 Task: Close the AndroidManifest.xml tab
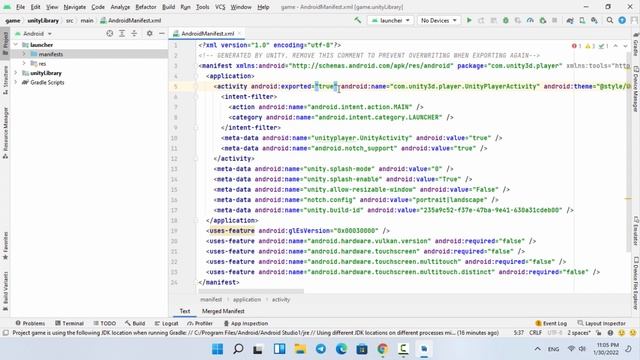pyautogui.click(x=240, y=33)
